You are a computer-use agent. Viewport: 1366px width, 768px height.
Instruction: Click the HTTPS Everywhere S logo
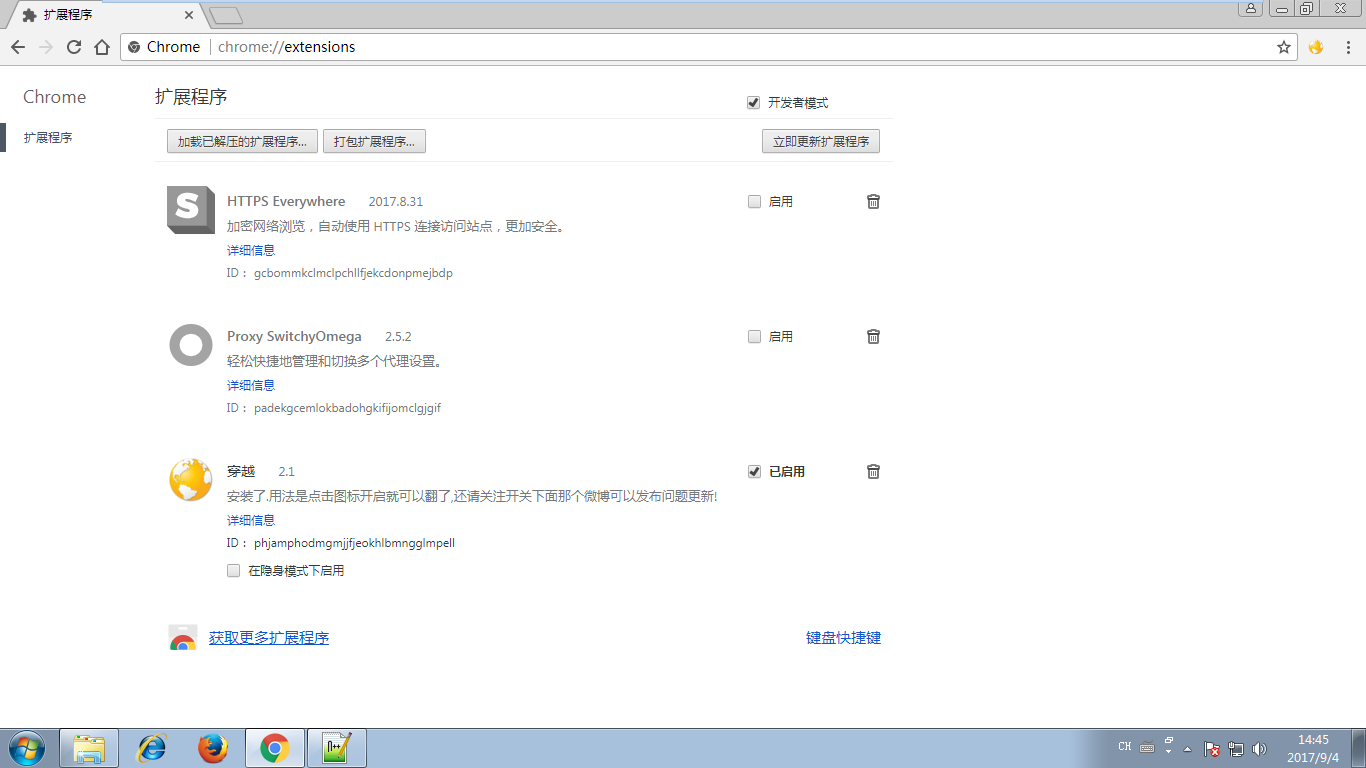pyautogui.click(x=190, y=209)
